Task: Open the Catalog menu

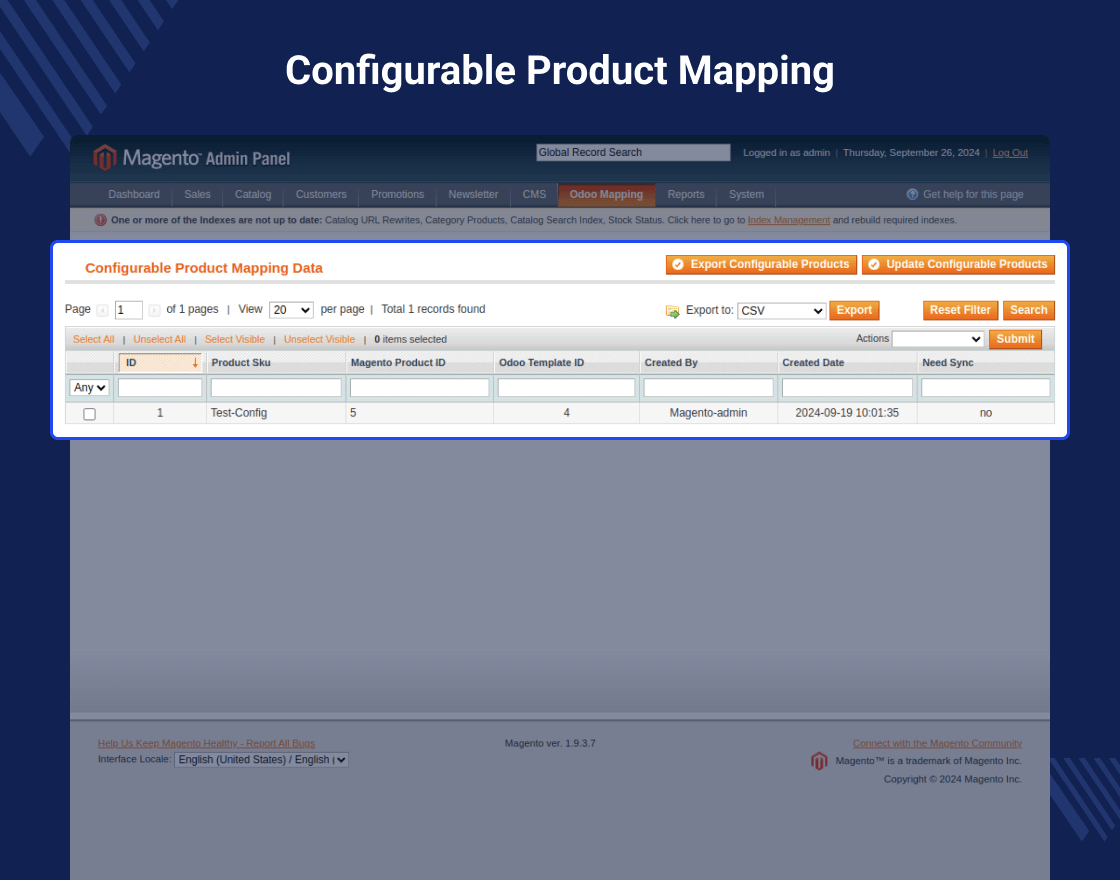Action: 253,194
